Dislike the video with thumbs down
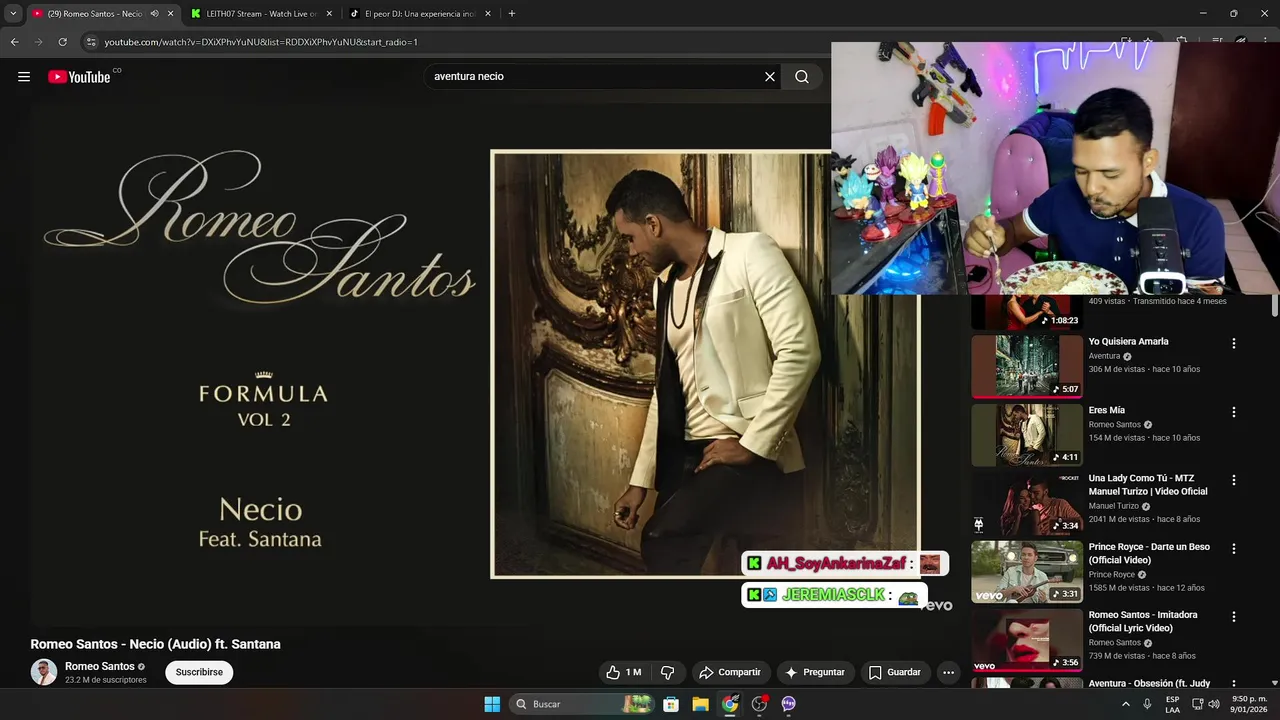1280x720 pixels. click(x=667, y=672)
